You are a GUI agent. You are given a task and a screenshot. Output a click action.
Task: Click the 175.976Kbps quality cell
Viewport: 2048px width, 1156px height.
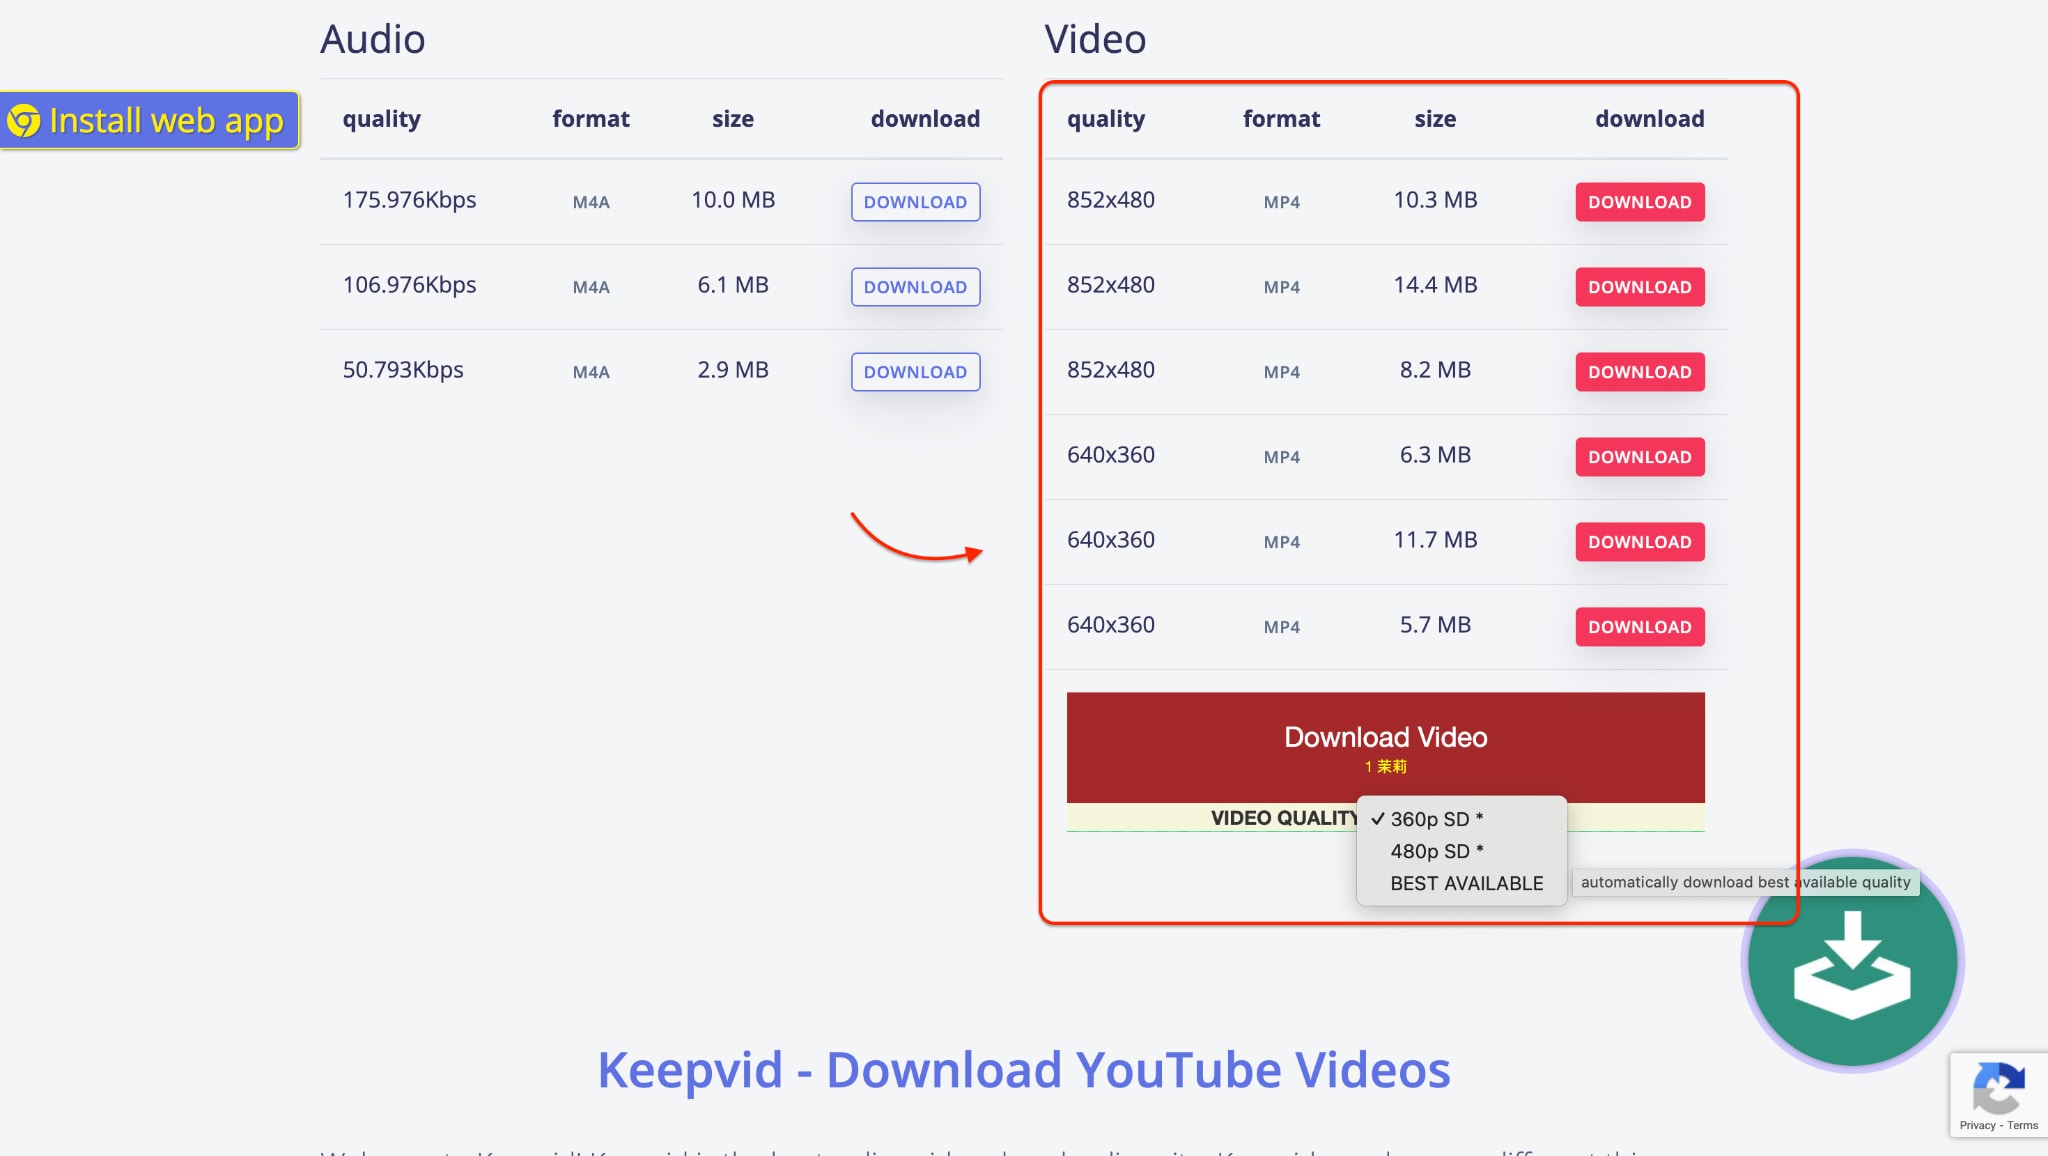point(409,200)
